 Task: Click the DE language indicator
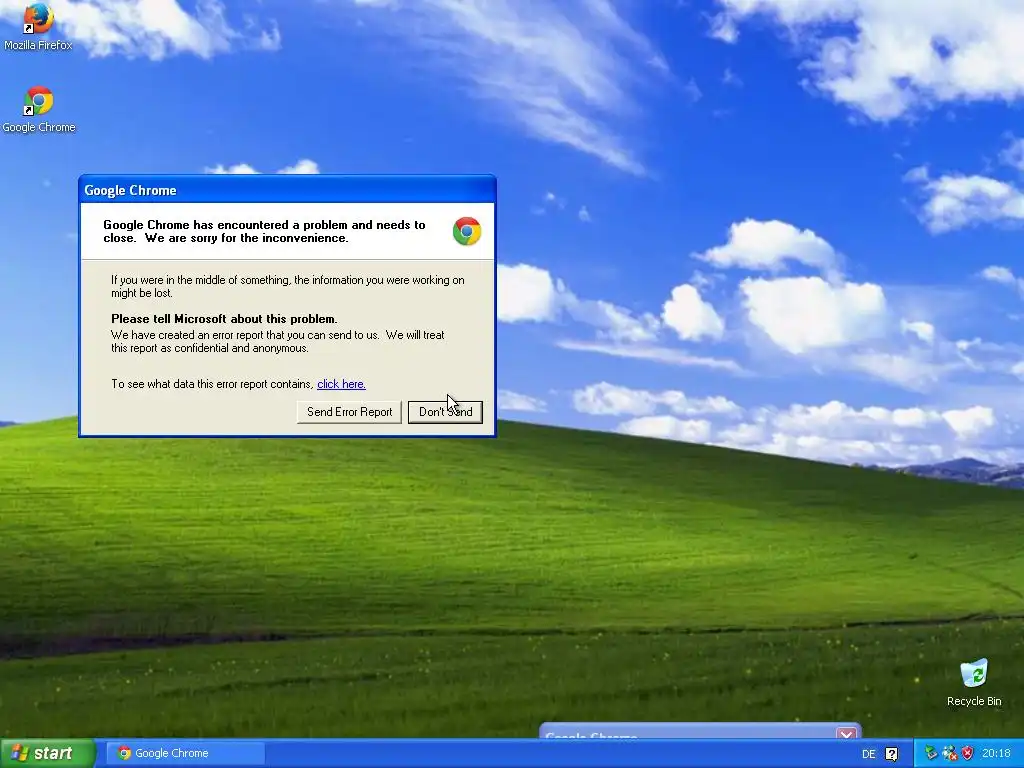click(868, 754)
